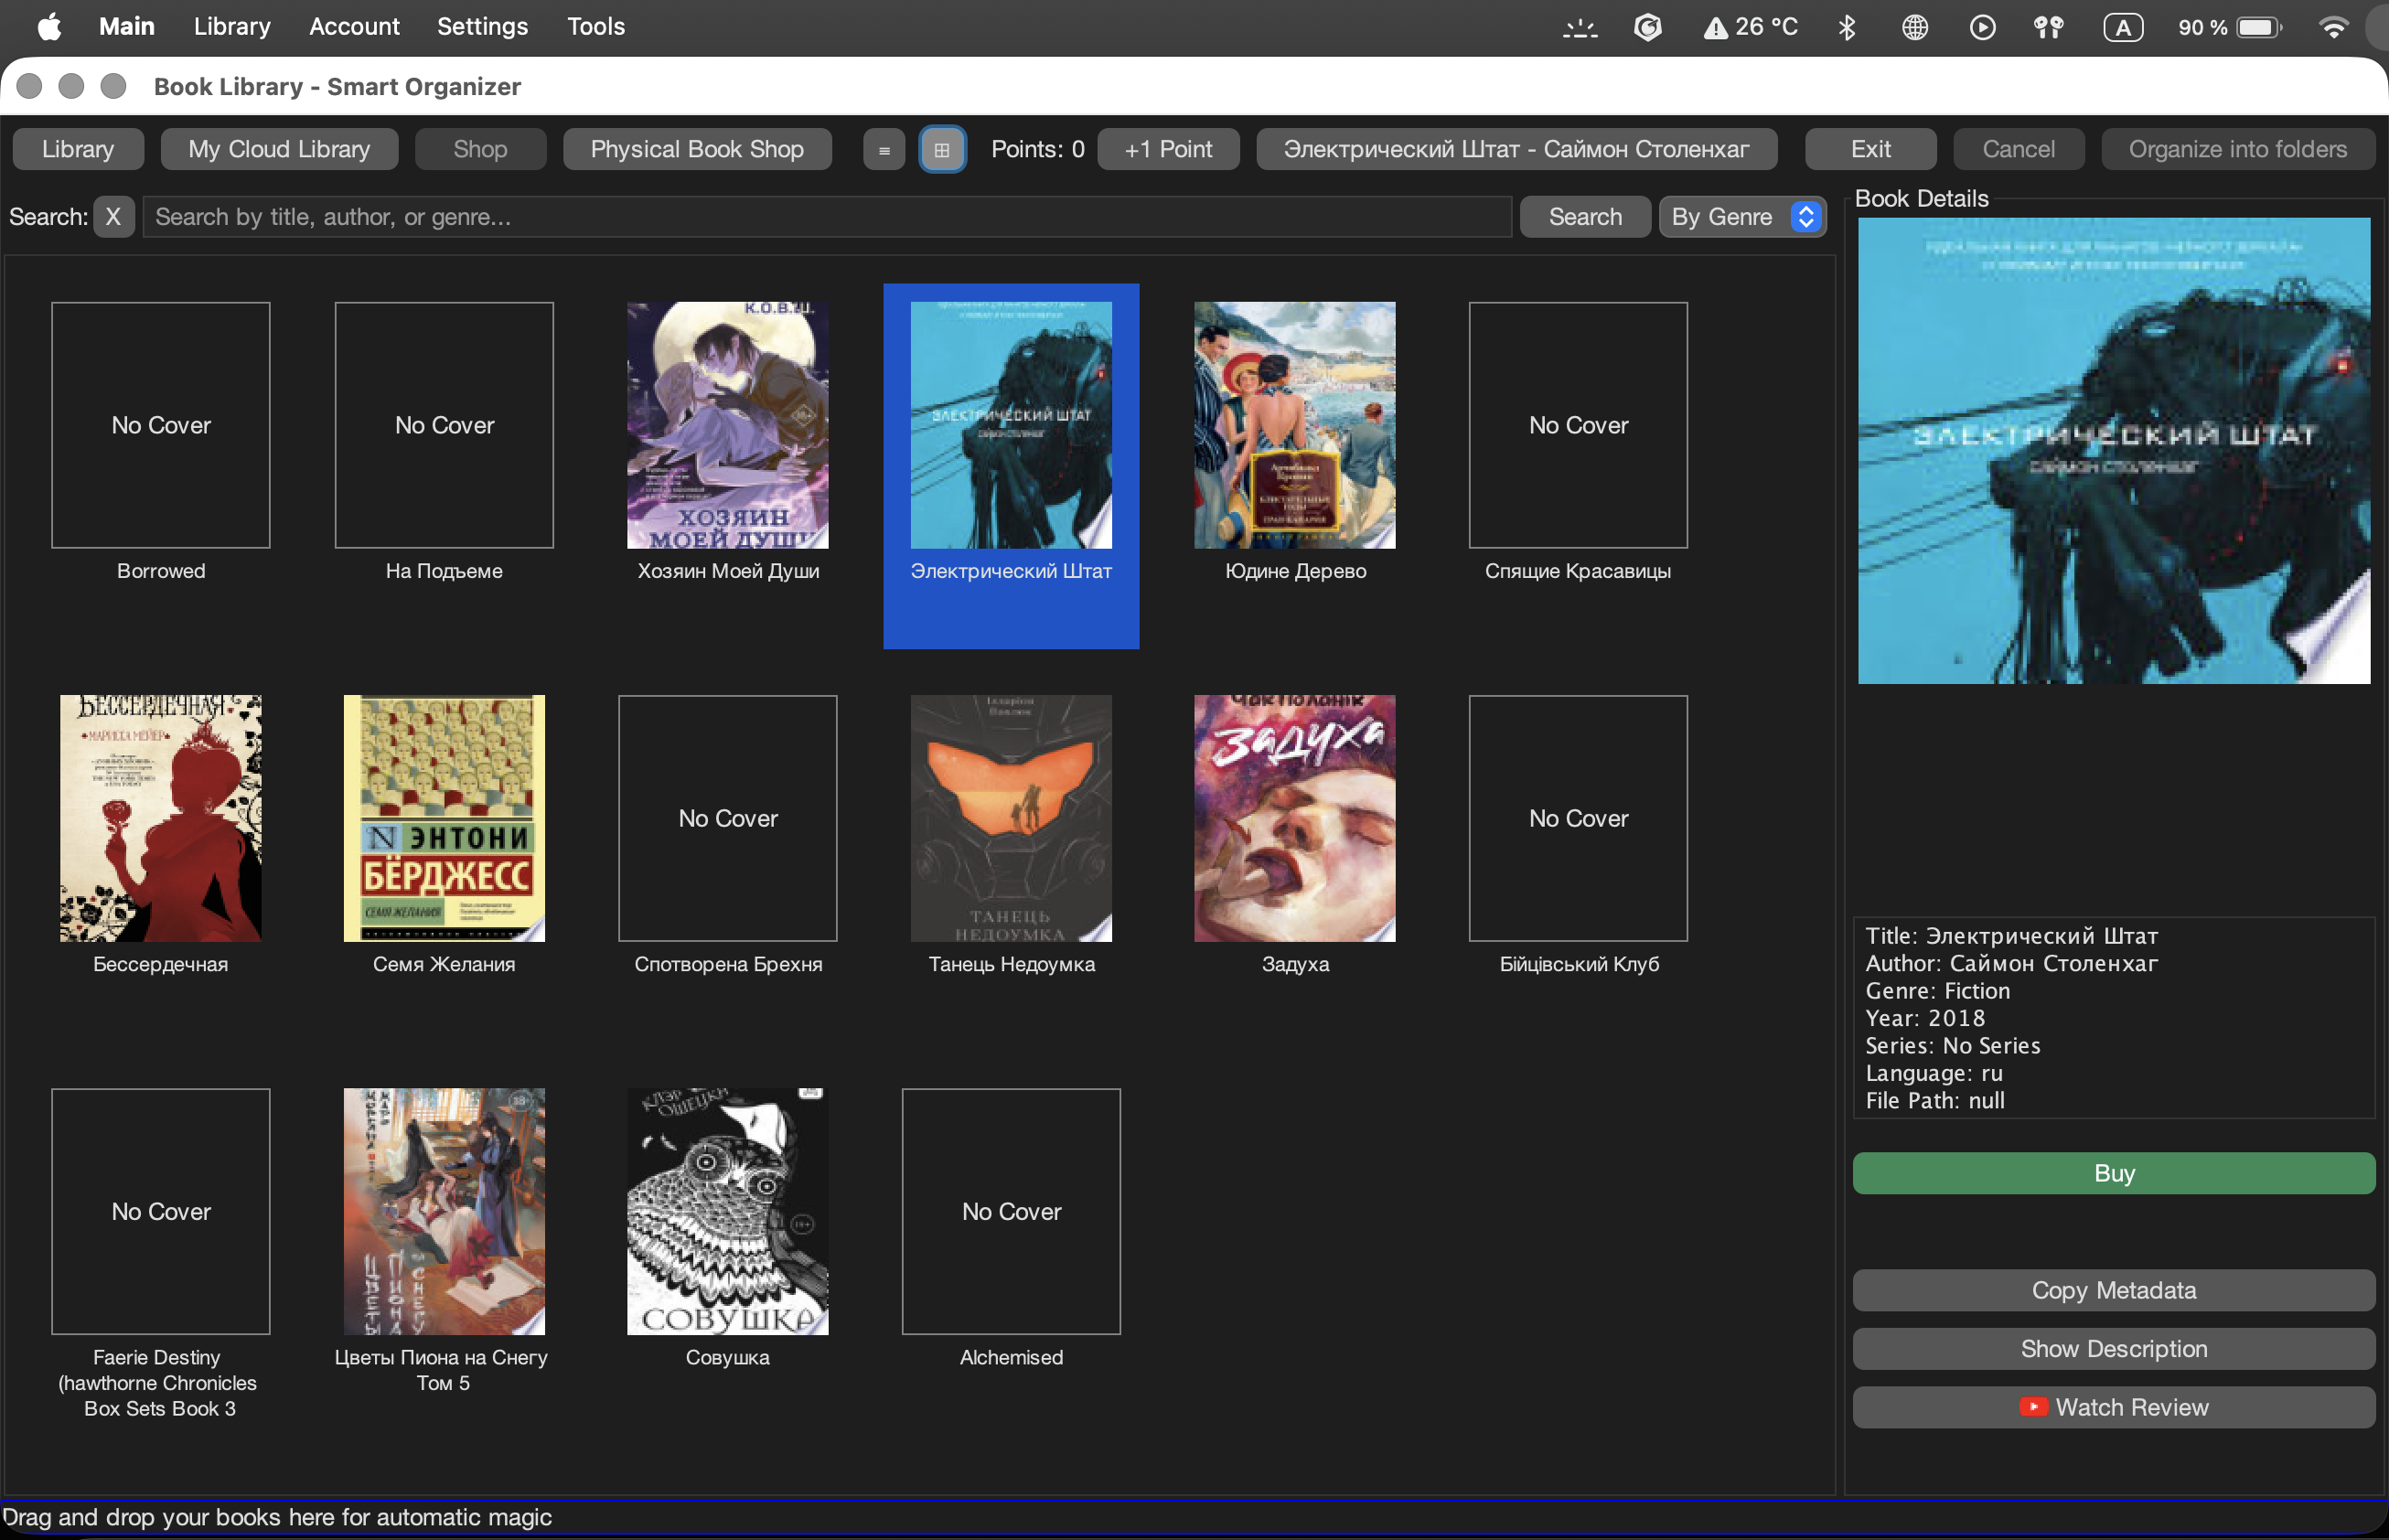Buy the selected book
Image resolution: width=2389 pixels, height=1540 pixels.
[2113, 1173]
